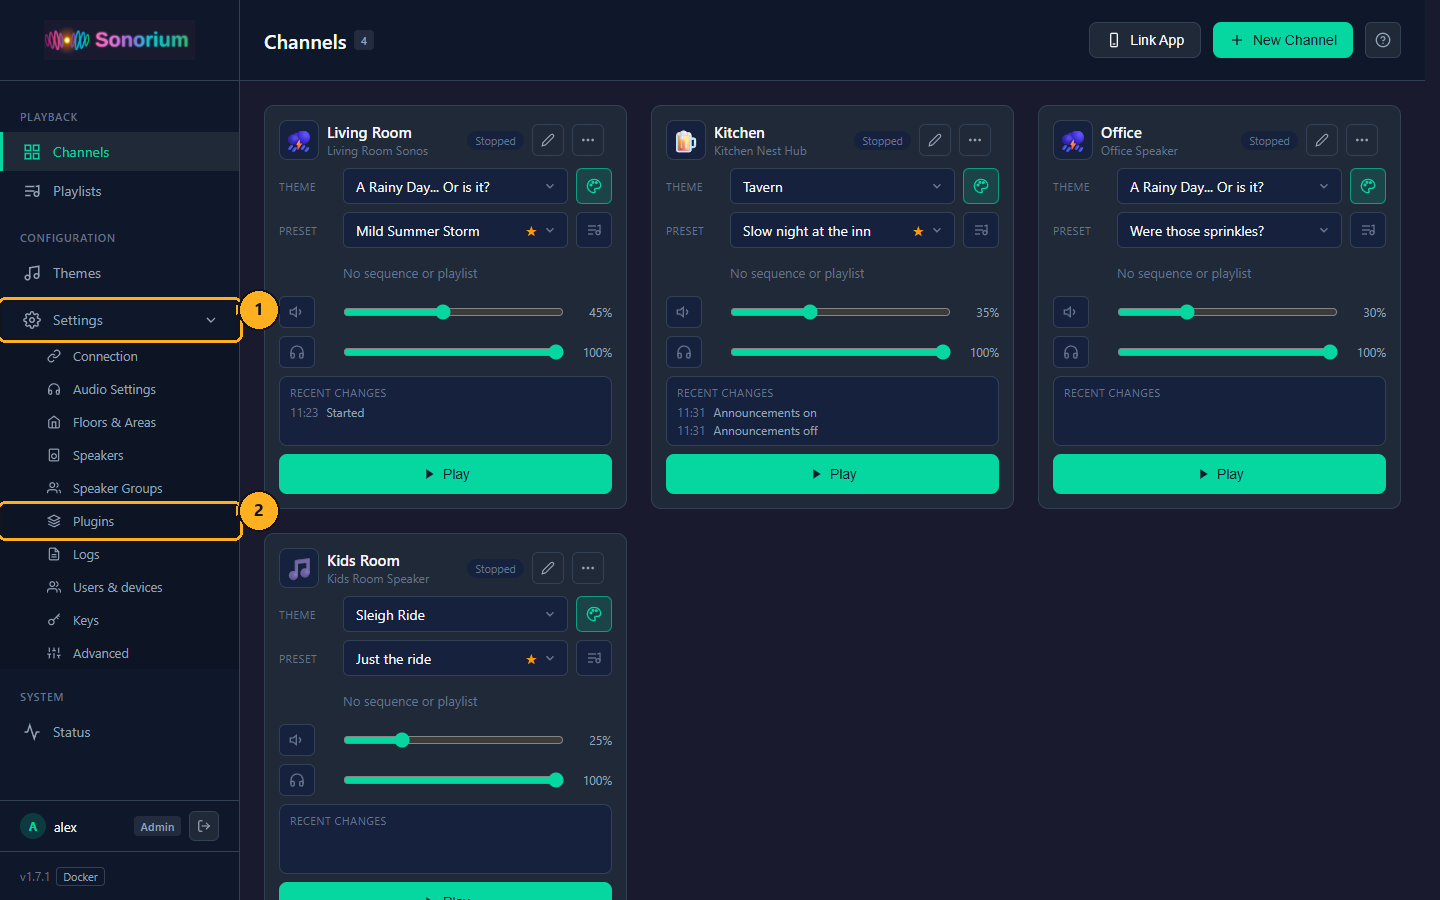Click the Link App button
The width and height of the screenshot is (1440, 900).
pos(1145,40)
